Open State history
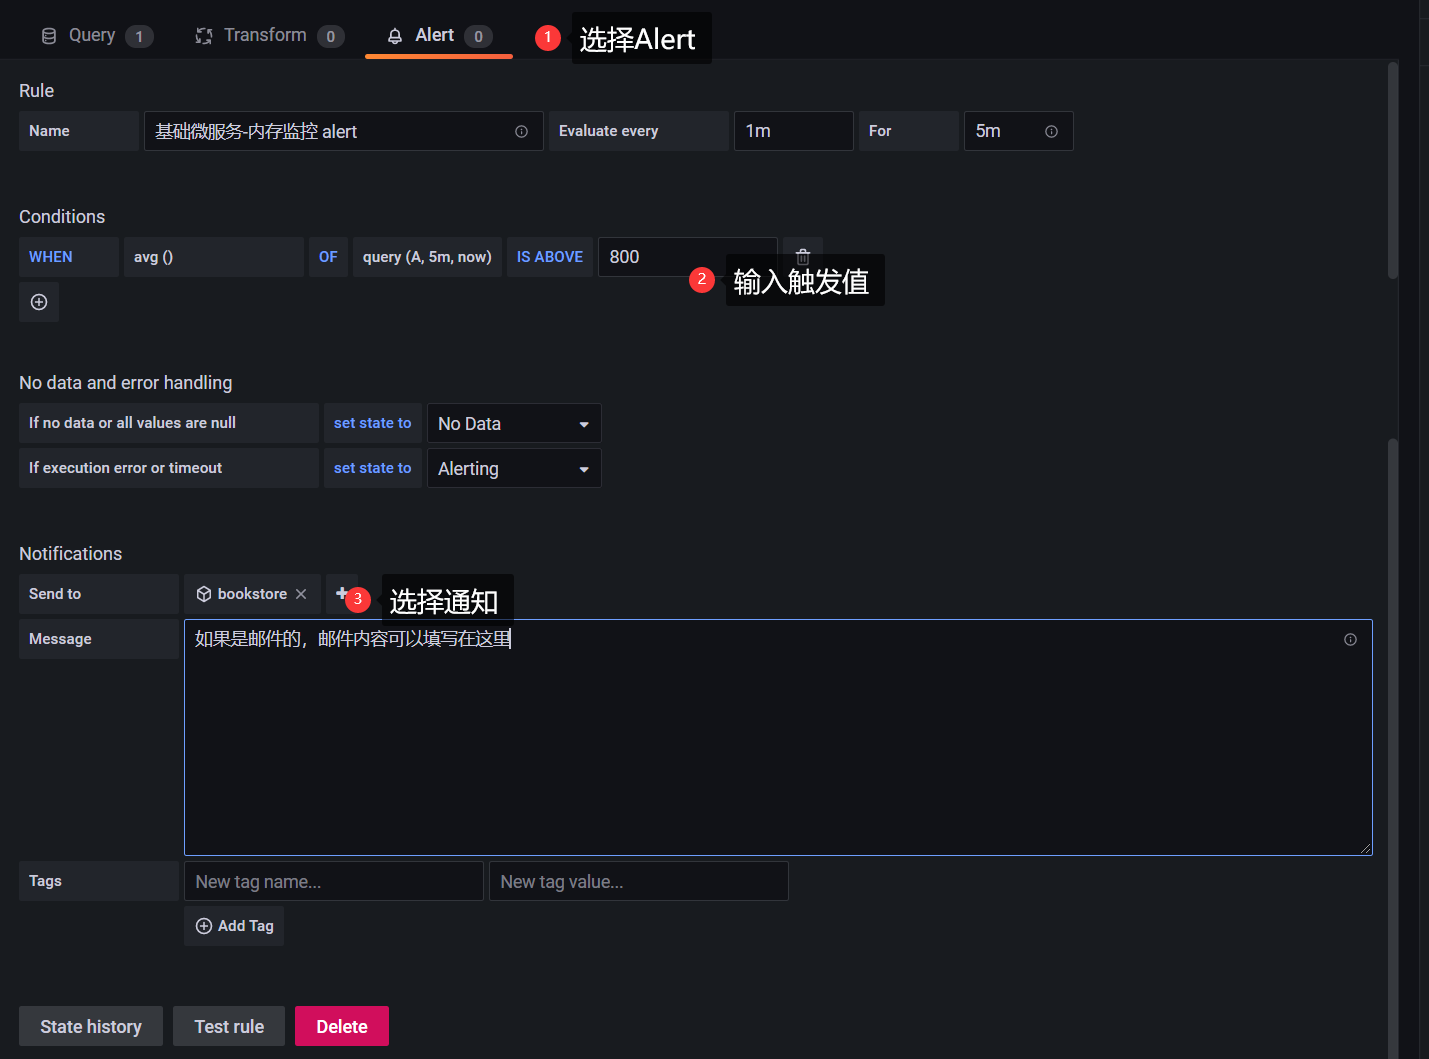1429x1059 pixels. tap(91, 1026)
